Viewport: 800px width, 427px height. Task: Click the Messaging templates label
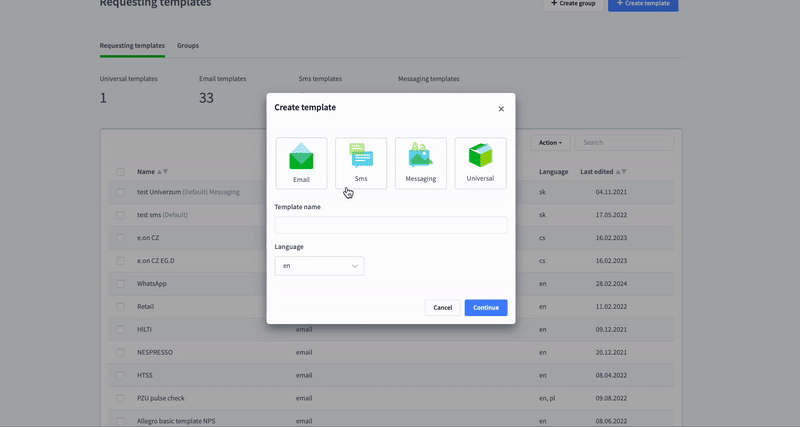point(429,79)
